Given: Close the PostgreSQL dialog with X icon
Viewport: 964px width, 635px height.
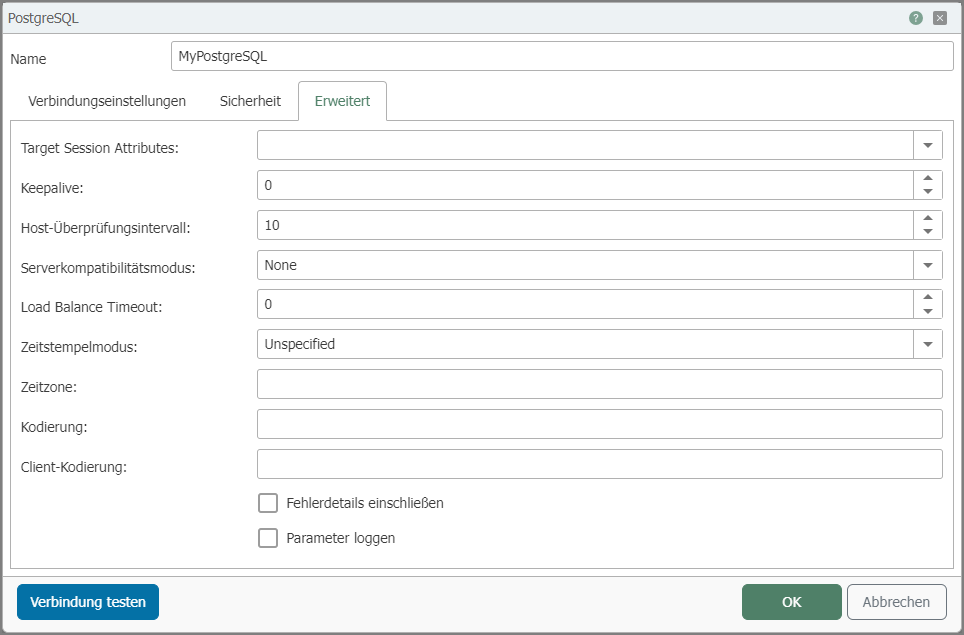Looking at the screenshot, I should click(x=940, y=18).
